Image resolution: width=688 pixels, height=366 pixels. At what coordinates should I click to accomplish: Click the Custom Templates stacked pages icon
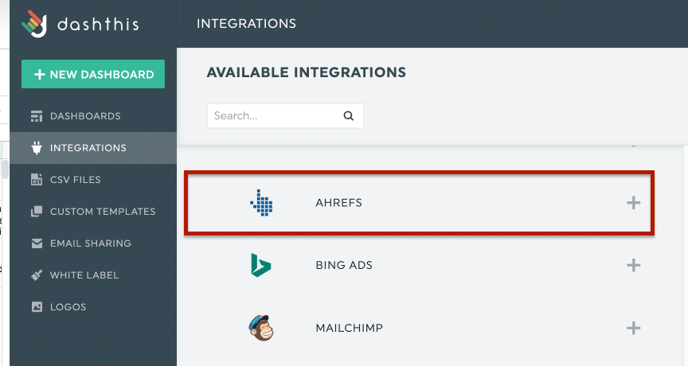pos(37,212)
